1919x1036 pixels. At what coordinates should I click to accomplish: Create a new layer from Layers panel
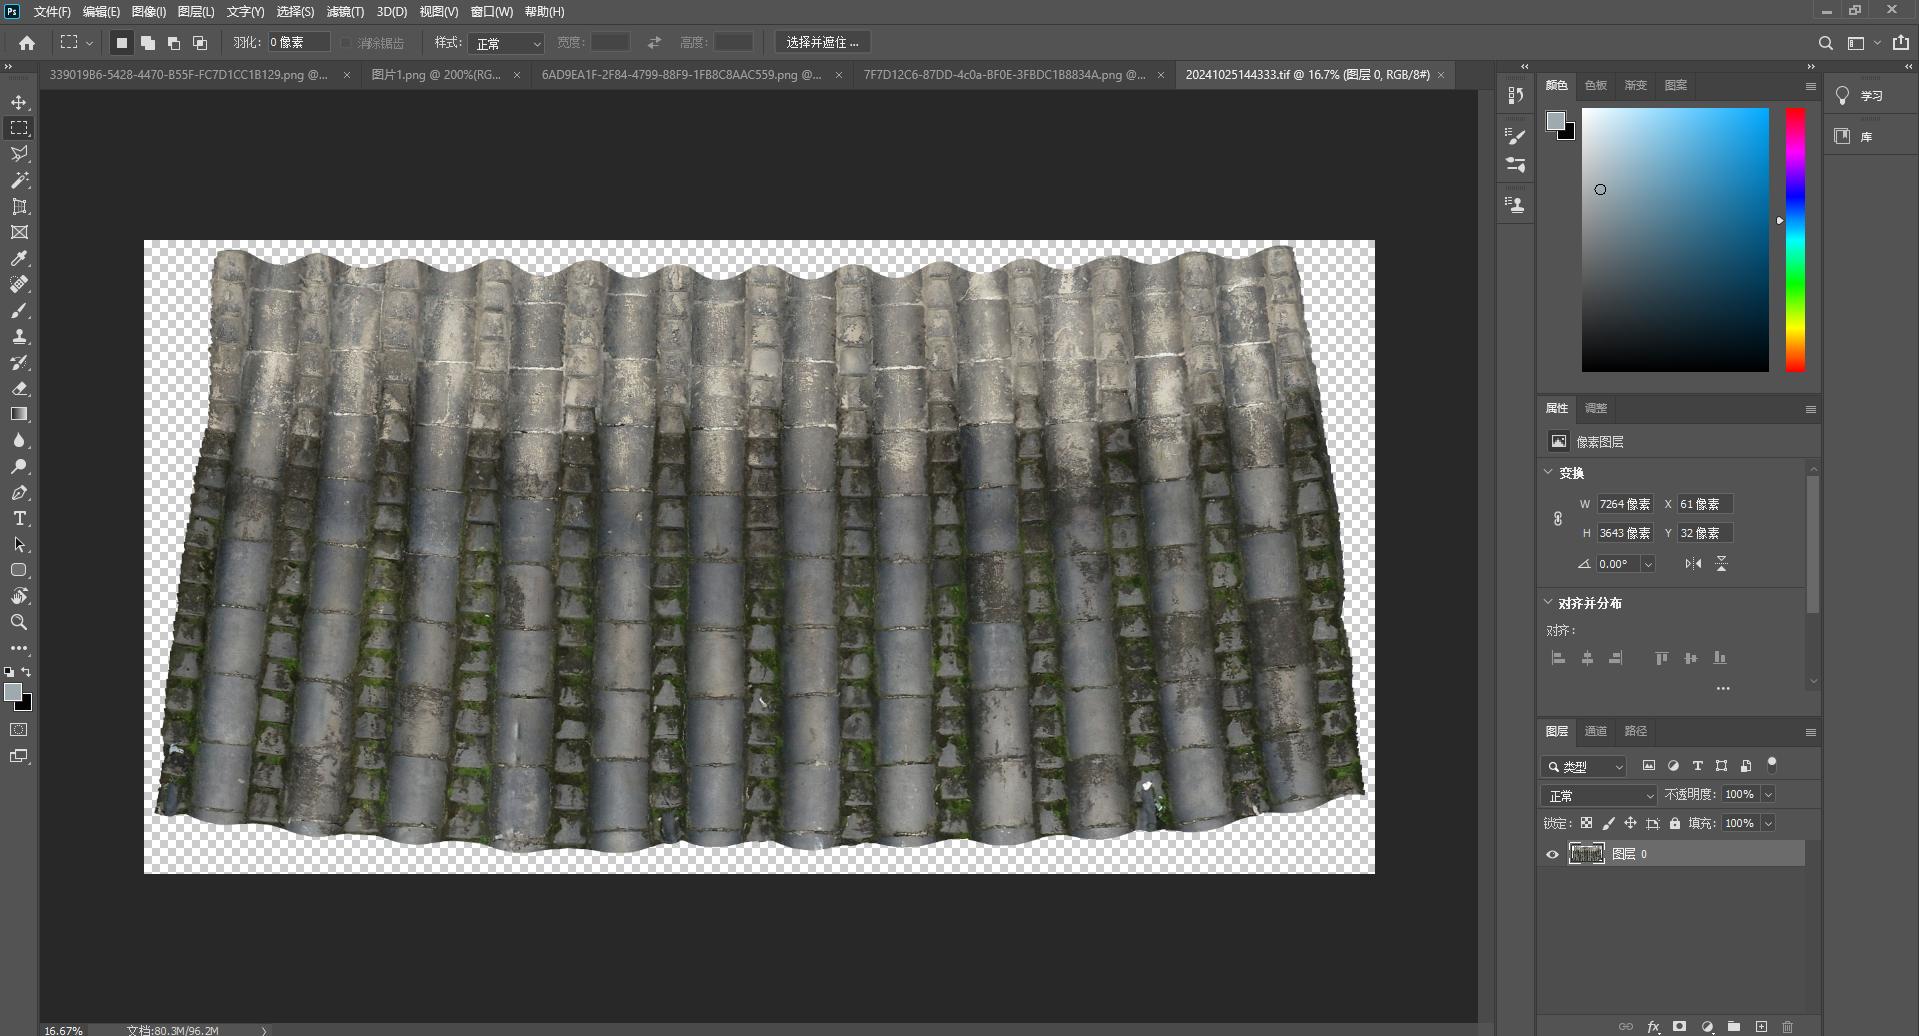coord(1761,1027)
